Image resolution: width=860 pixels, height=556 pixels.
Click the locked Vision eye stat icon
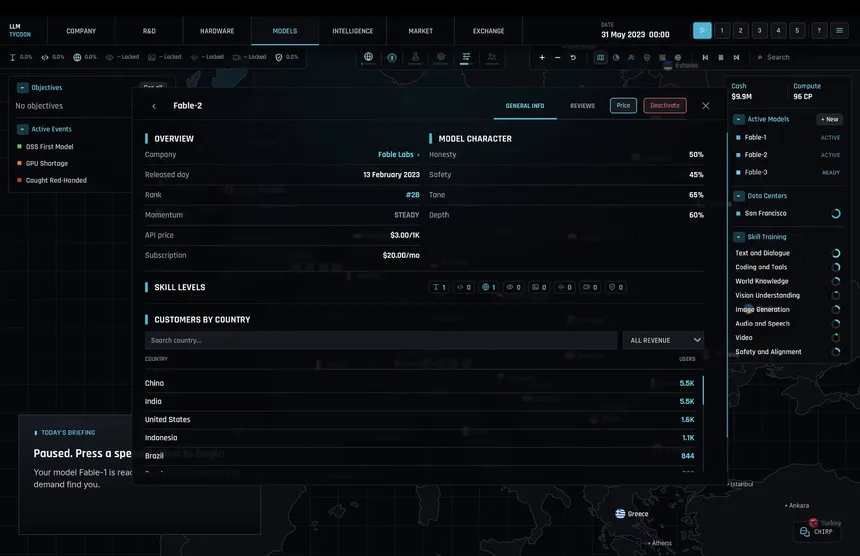click(110, 57)
